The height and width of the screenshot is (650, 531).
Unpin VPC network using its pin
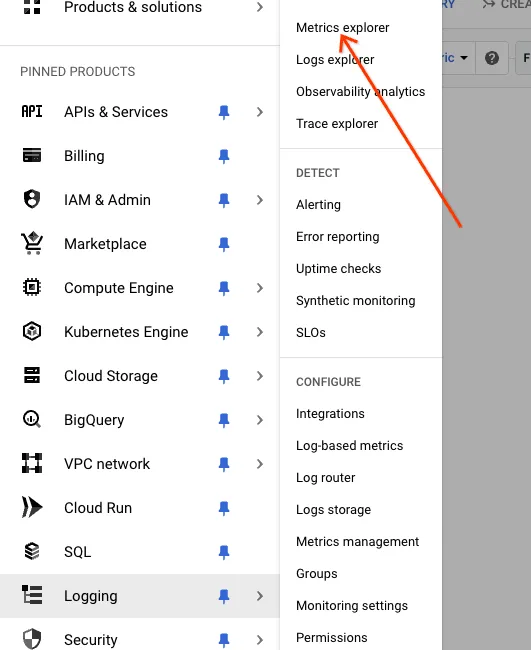pos(224,463)
